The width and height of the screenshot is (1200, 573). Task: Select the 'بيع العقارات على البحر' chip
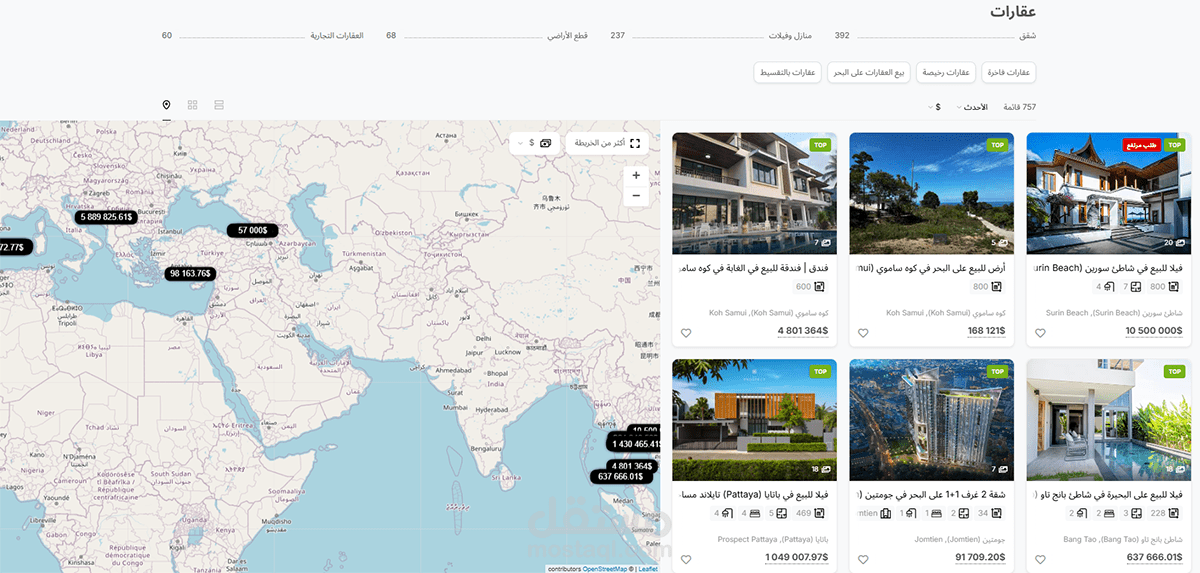(x=870, y=72)
